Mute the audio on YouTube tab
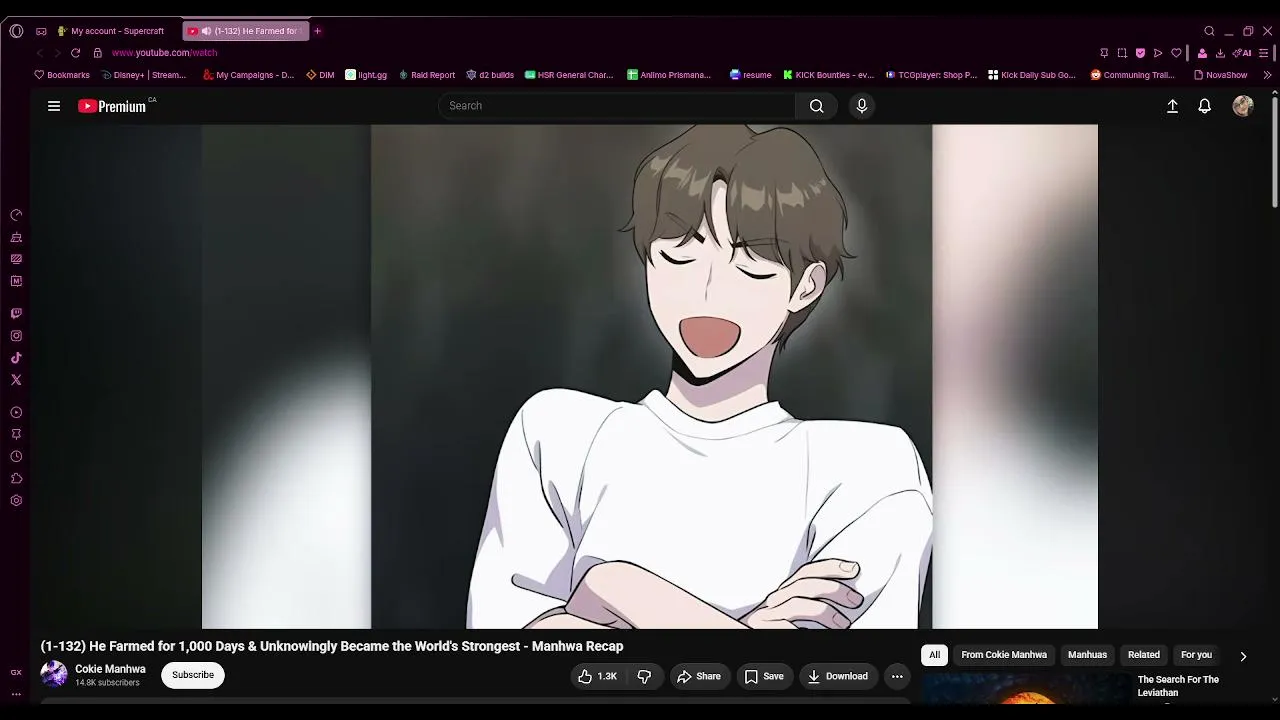1280x720 pixels. coord(206,31)
